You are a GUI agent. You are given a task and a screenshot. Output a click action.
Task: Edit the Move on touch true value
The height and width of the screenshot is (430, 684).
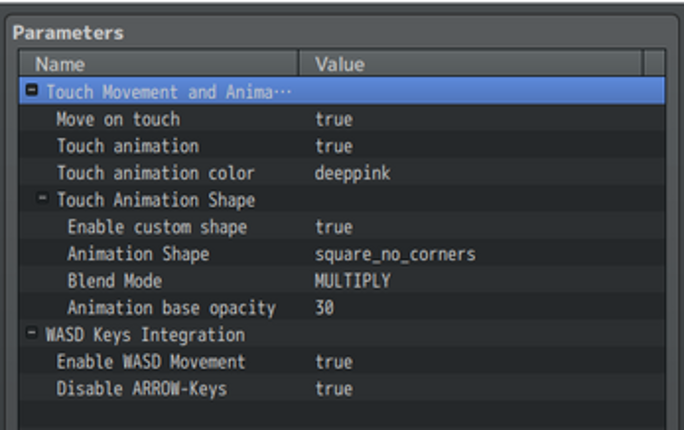334,119
